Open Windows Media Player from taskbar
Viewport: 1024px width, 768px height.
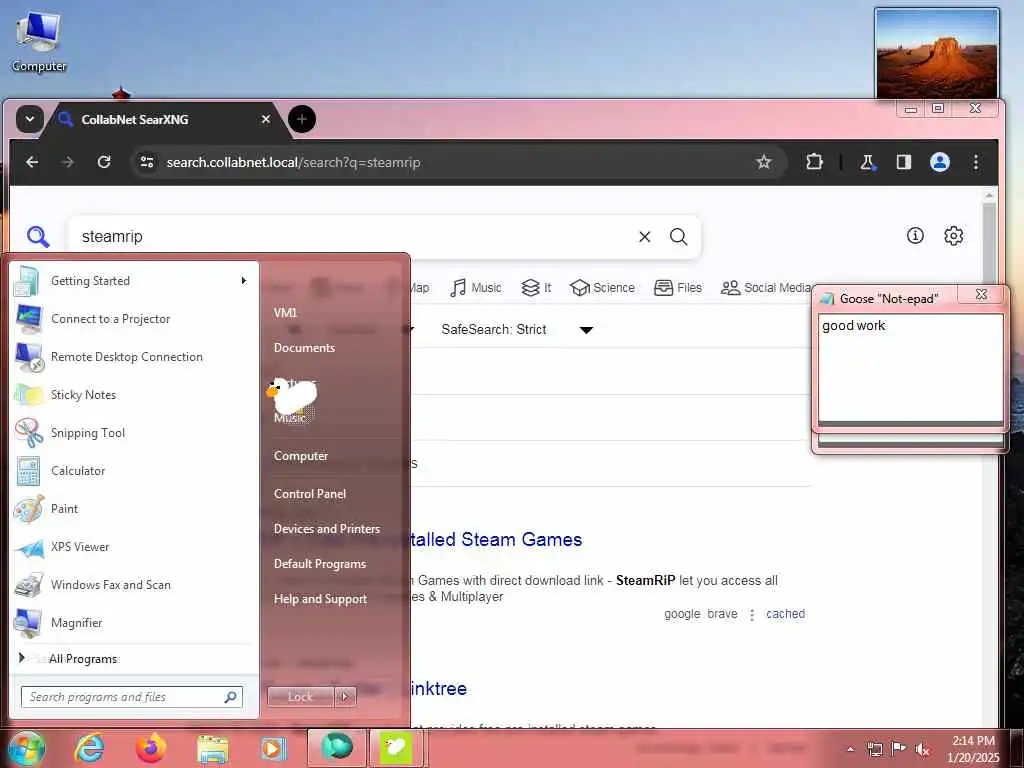pos(273,748)
